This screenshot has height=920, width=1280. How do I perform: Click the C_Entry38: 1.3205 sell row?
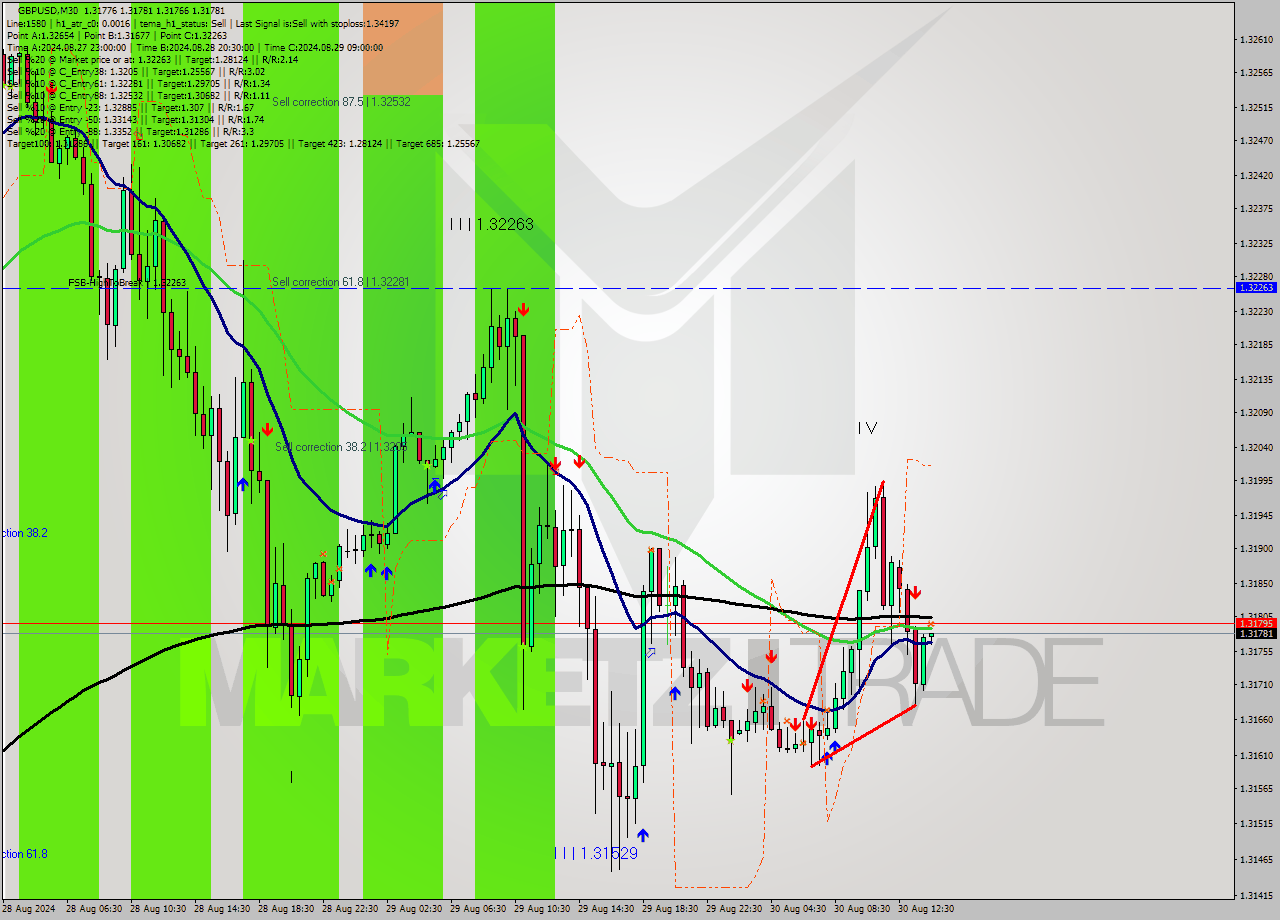click(136, 71)
